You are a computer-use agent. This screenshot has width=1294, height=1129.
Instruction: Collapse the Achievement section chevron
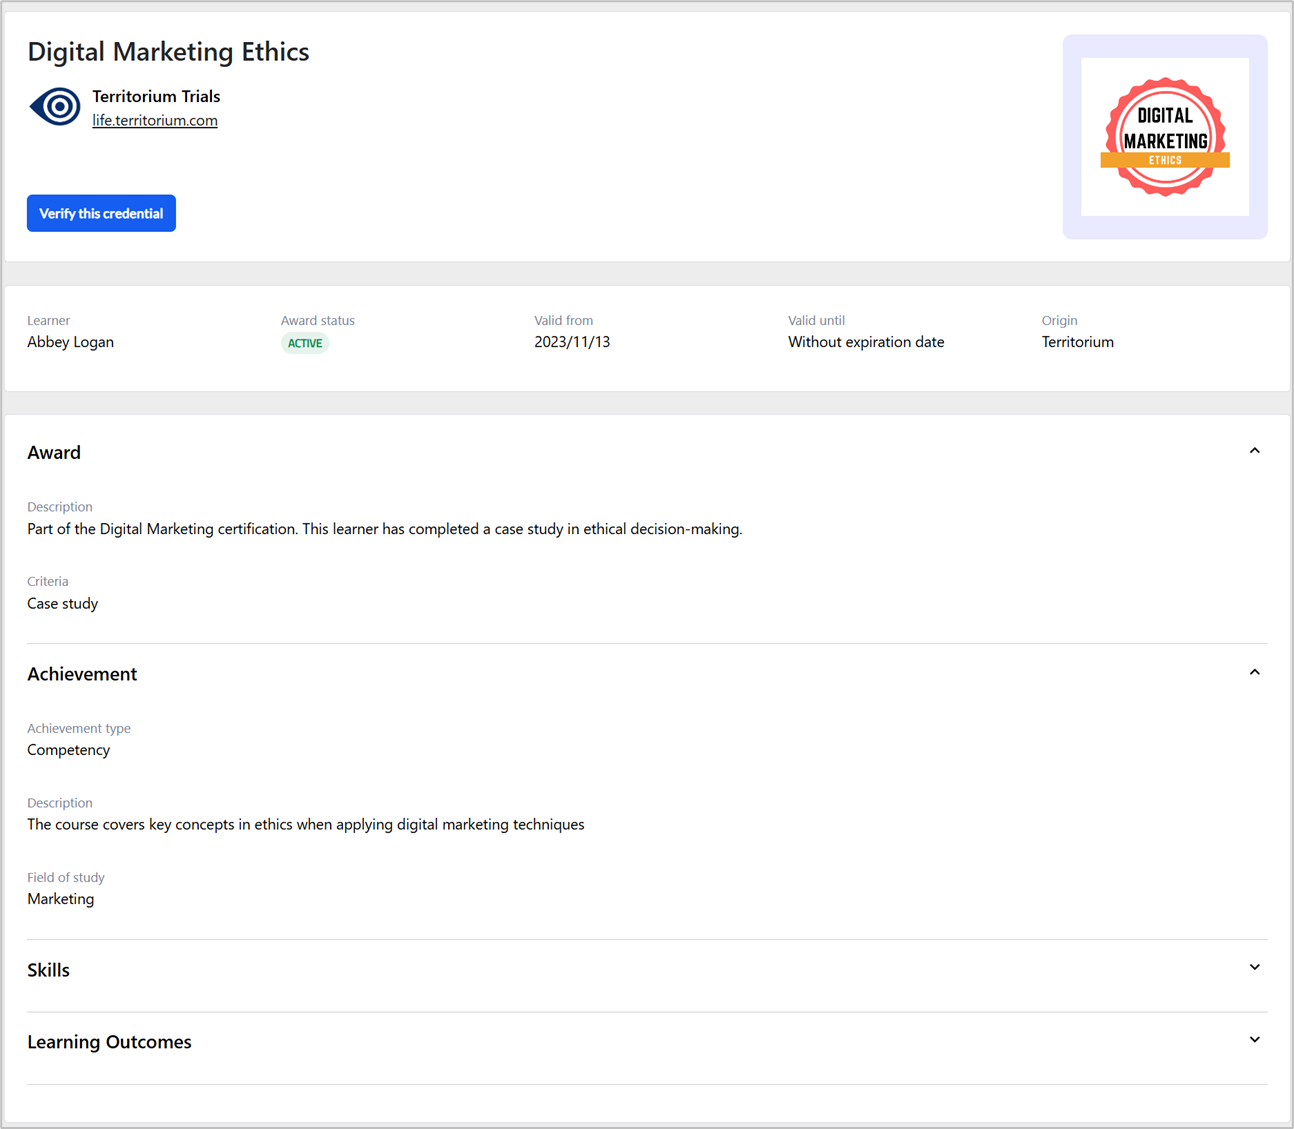coord(1254,673)
